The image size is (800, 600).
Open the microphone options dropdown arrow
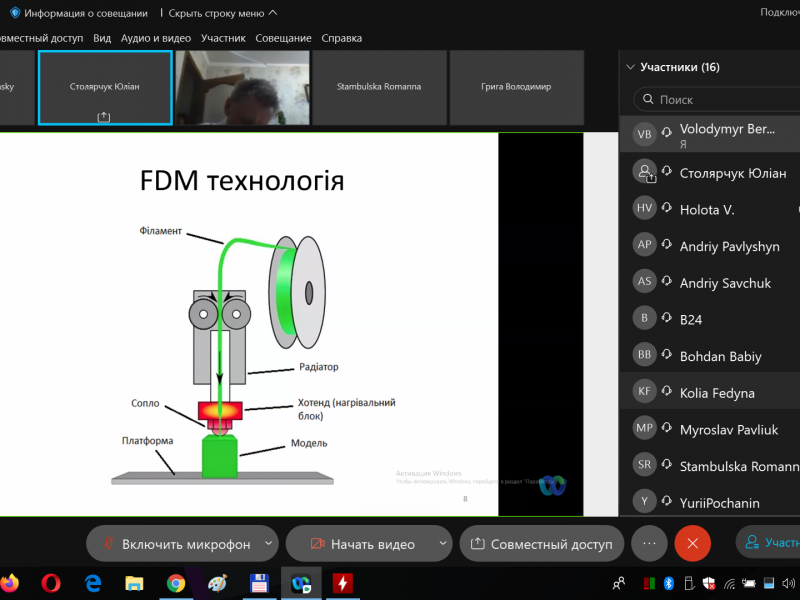point(267,544)
